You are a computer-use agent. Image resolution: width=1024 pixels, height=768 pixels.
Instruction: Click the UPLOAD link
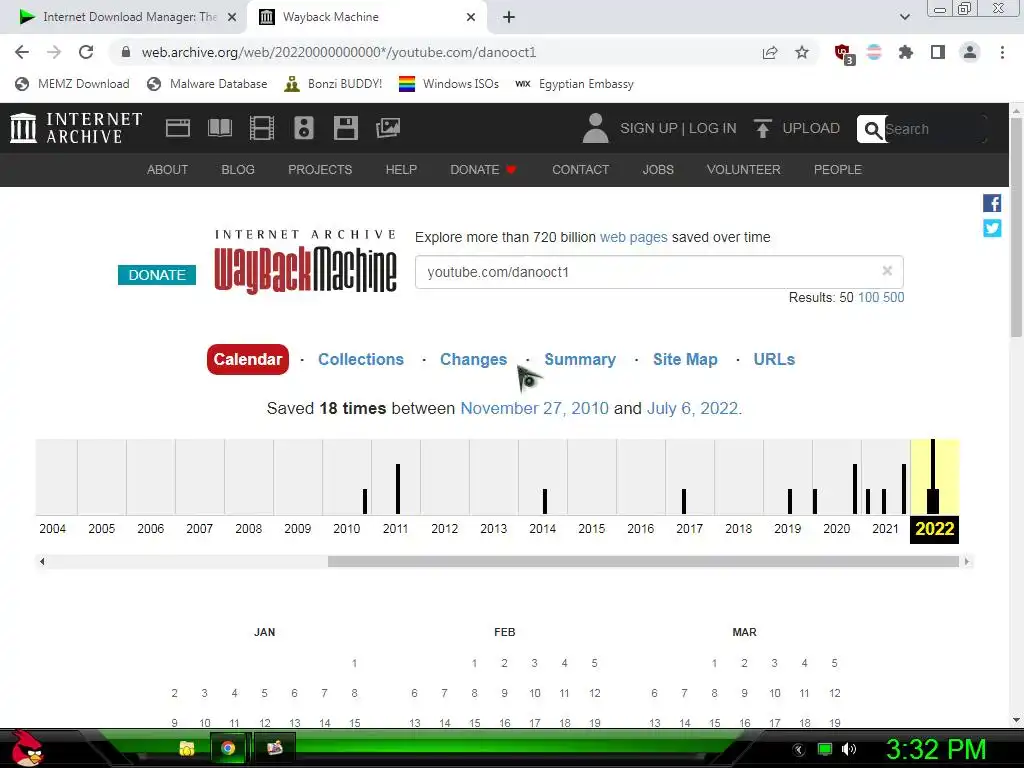coord(811,128)
